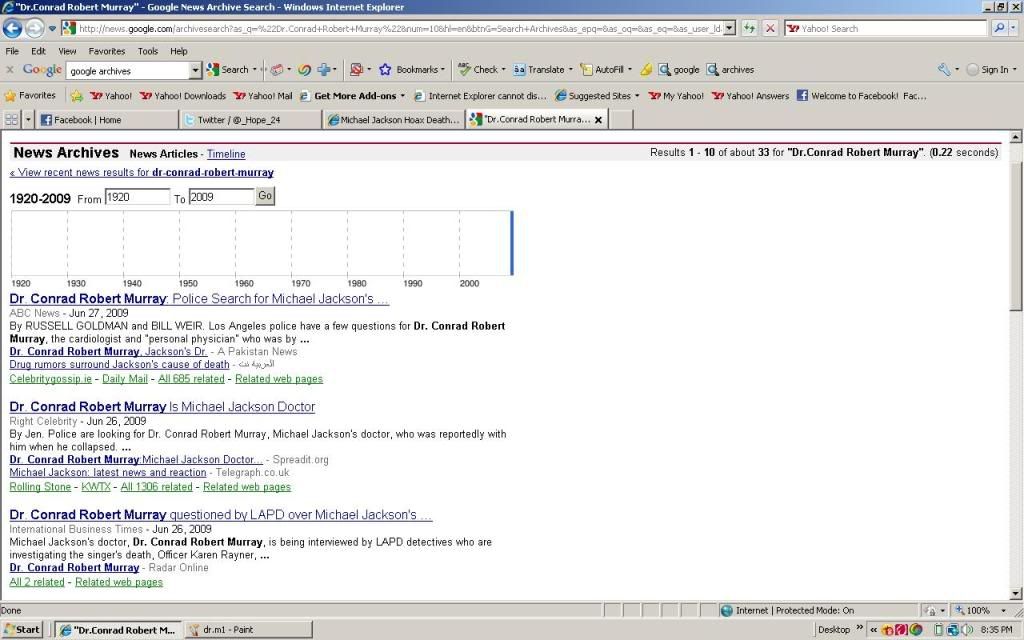The image size is (1024, 640).
Task: Open the Recent Pages dropdown arrow
Action: [x=52, y=29]
